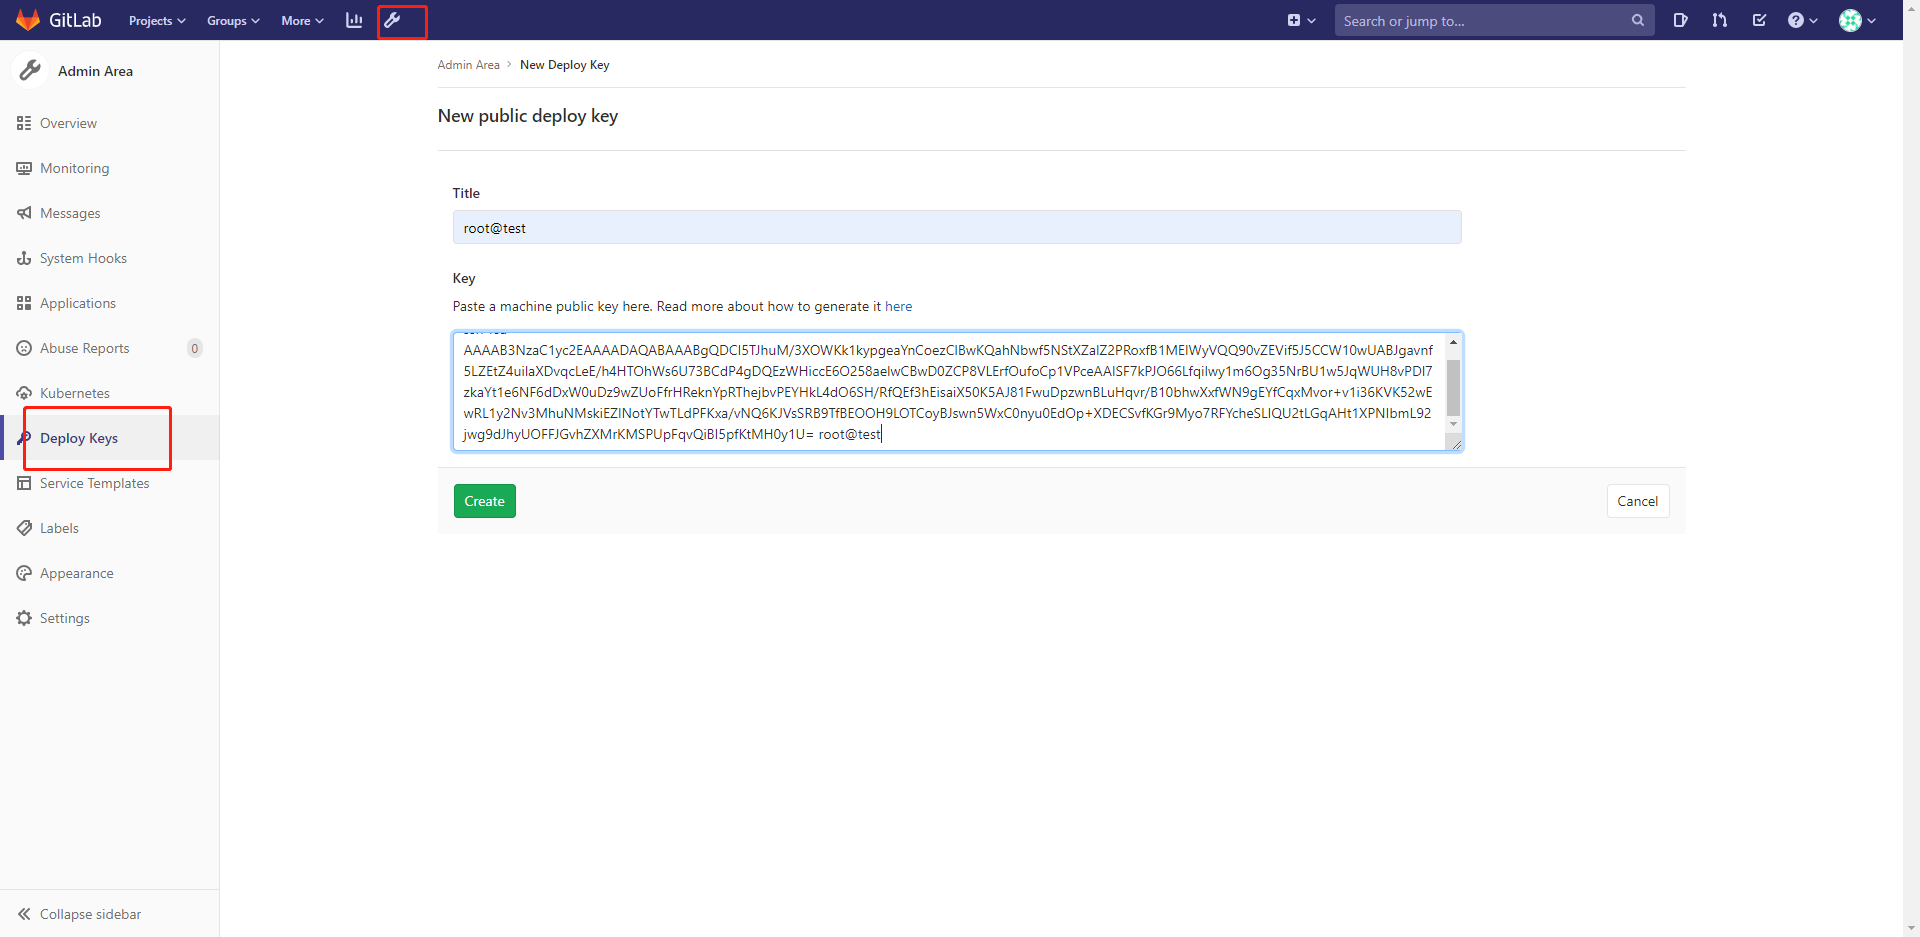Click the Cancel button

[x=1637, y=501]
